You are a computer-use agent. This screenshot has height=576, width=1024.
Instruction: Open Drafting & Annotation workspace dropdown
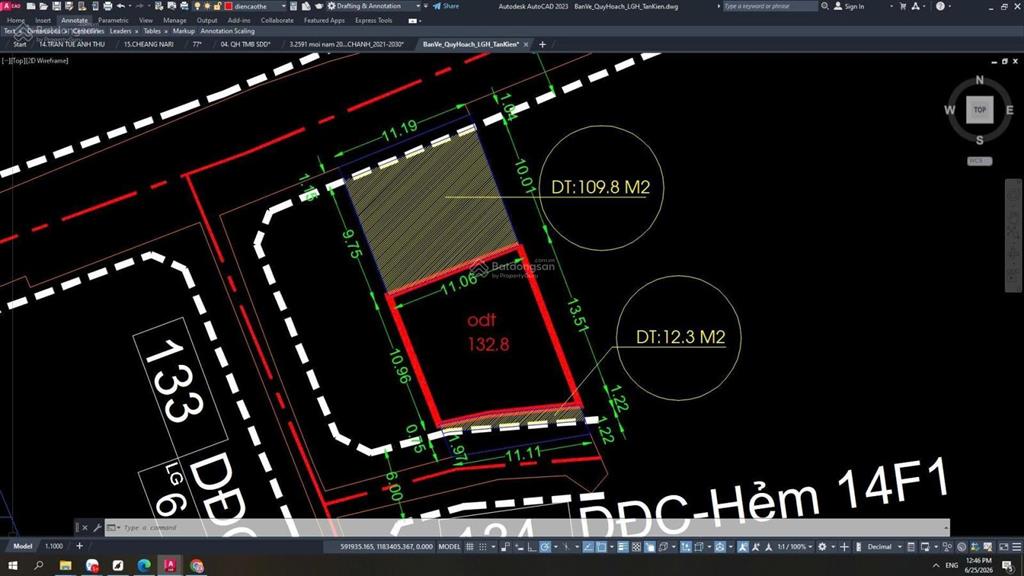pyautogui.click(x=418, y=6)
